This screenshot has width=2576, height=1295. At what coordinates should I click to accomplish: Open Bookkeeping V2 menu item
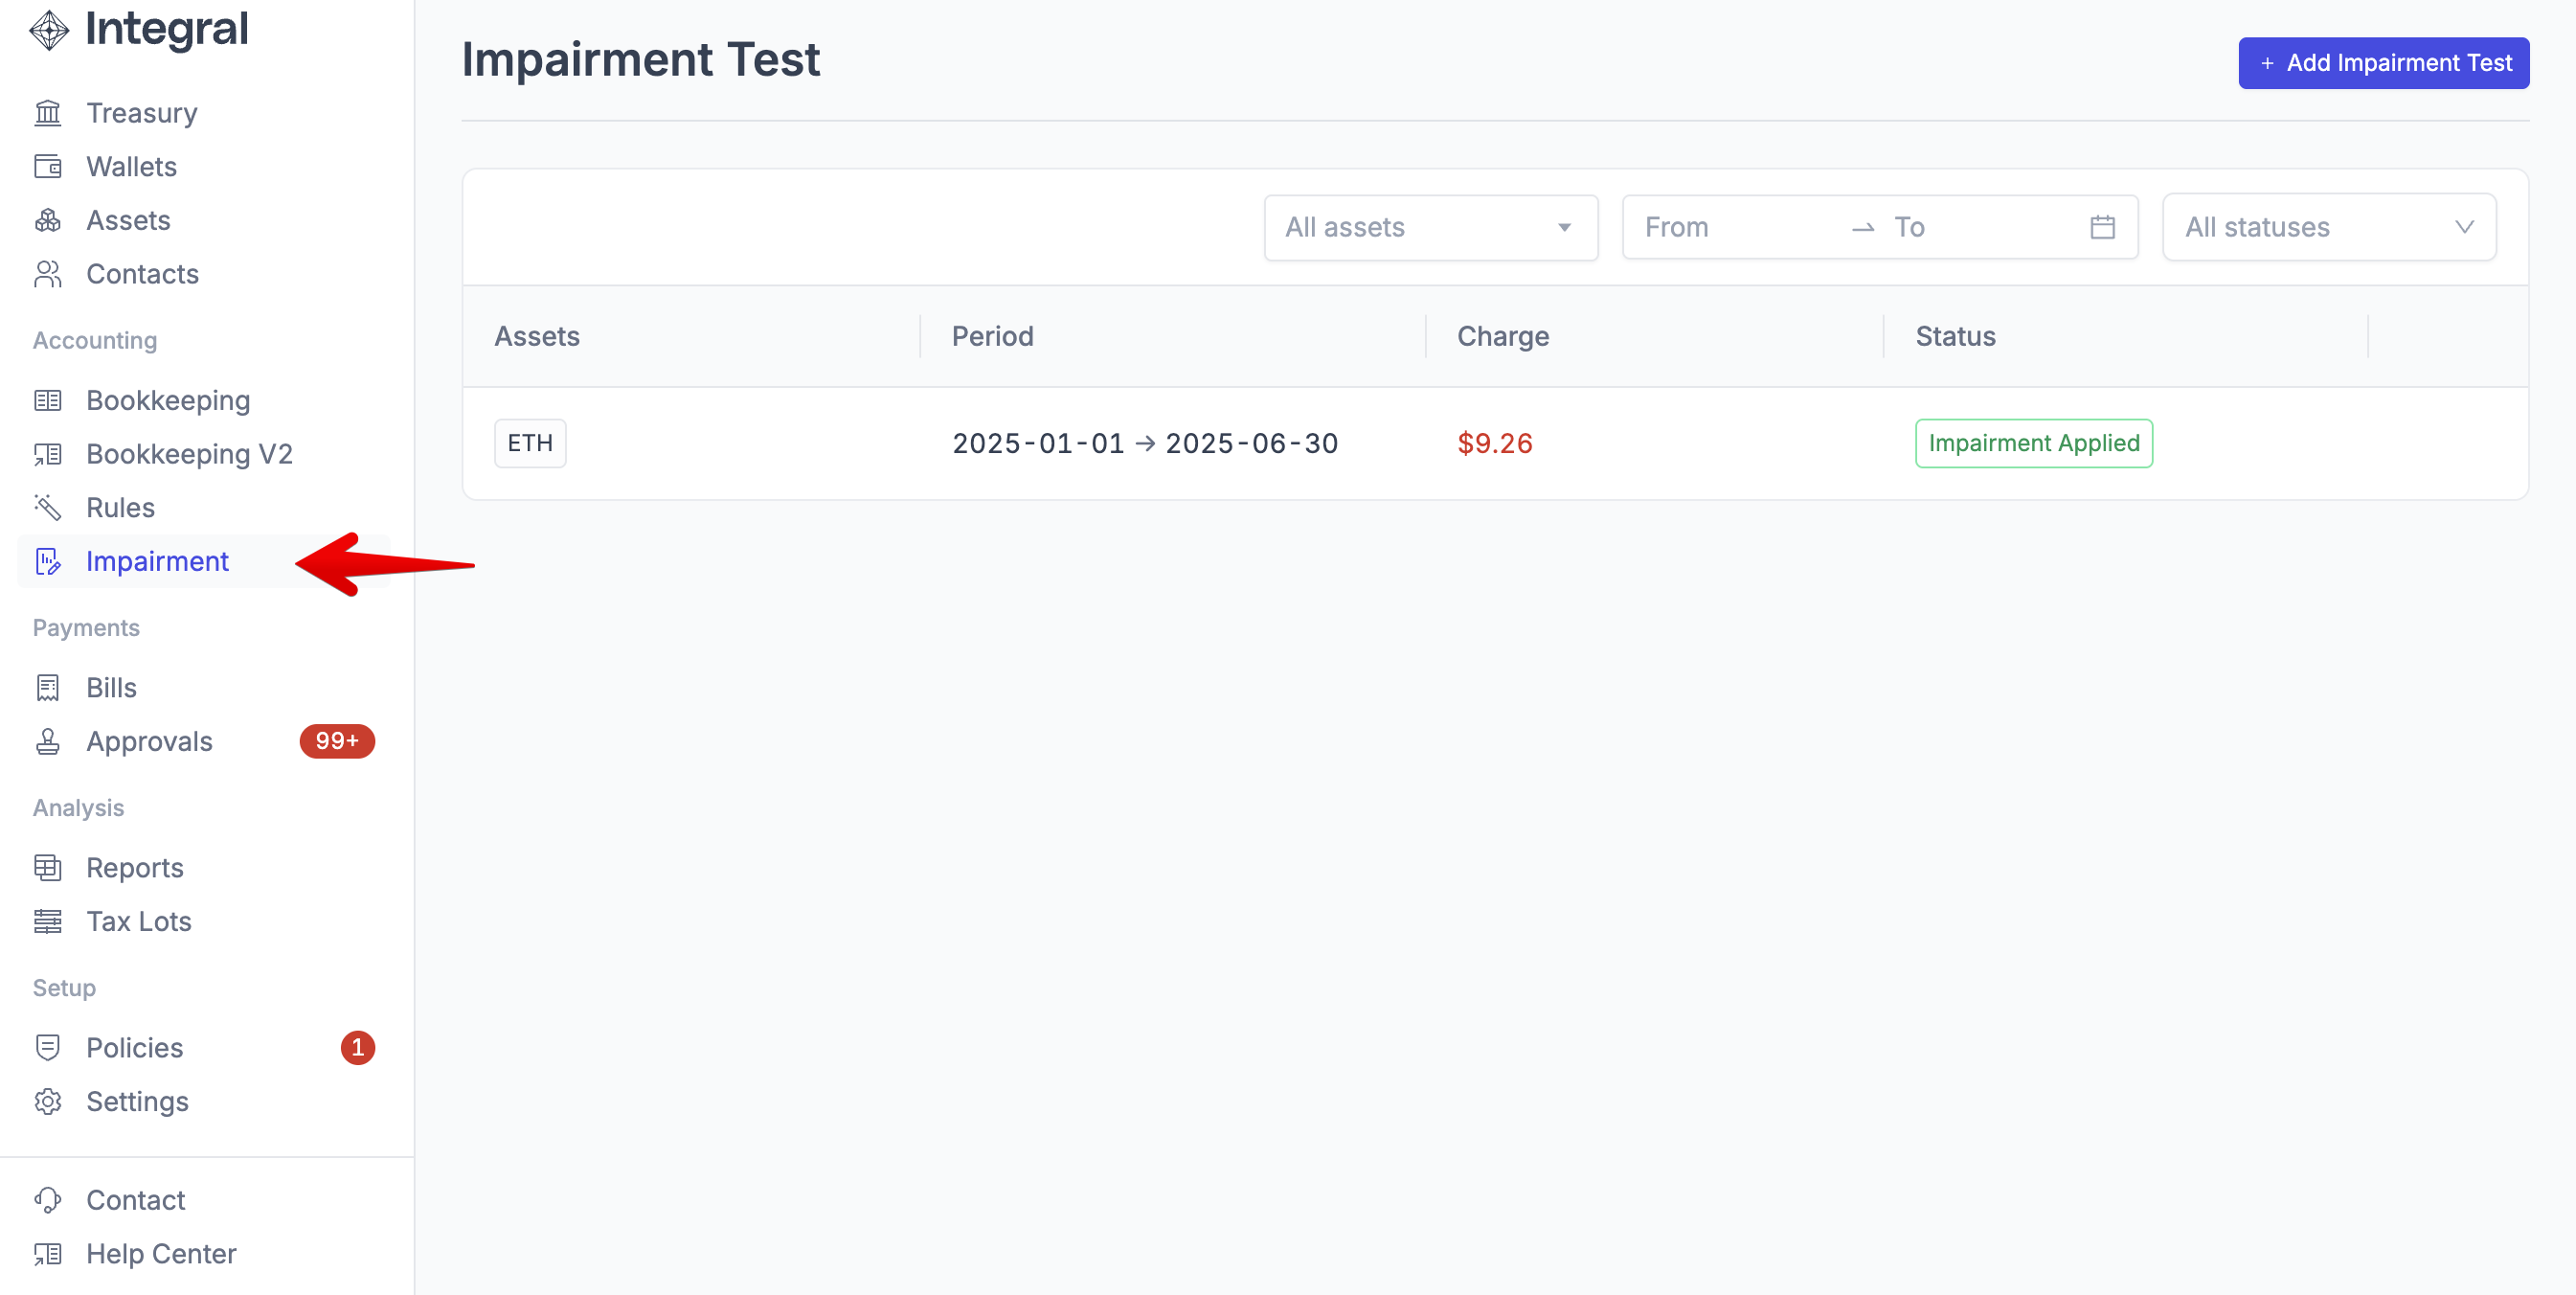tap(189, 455)
